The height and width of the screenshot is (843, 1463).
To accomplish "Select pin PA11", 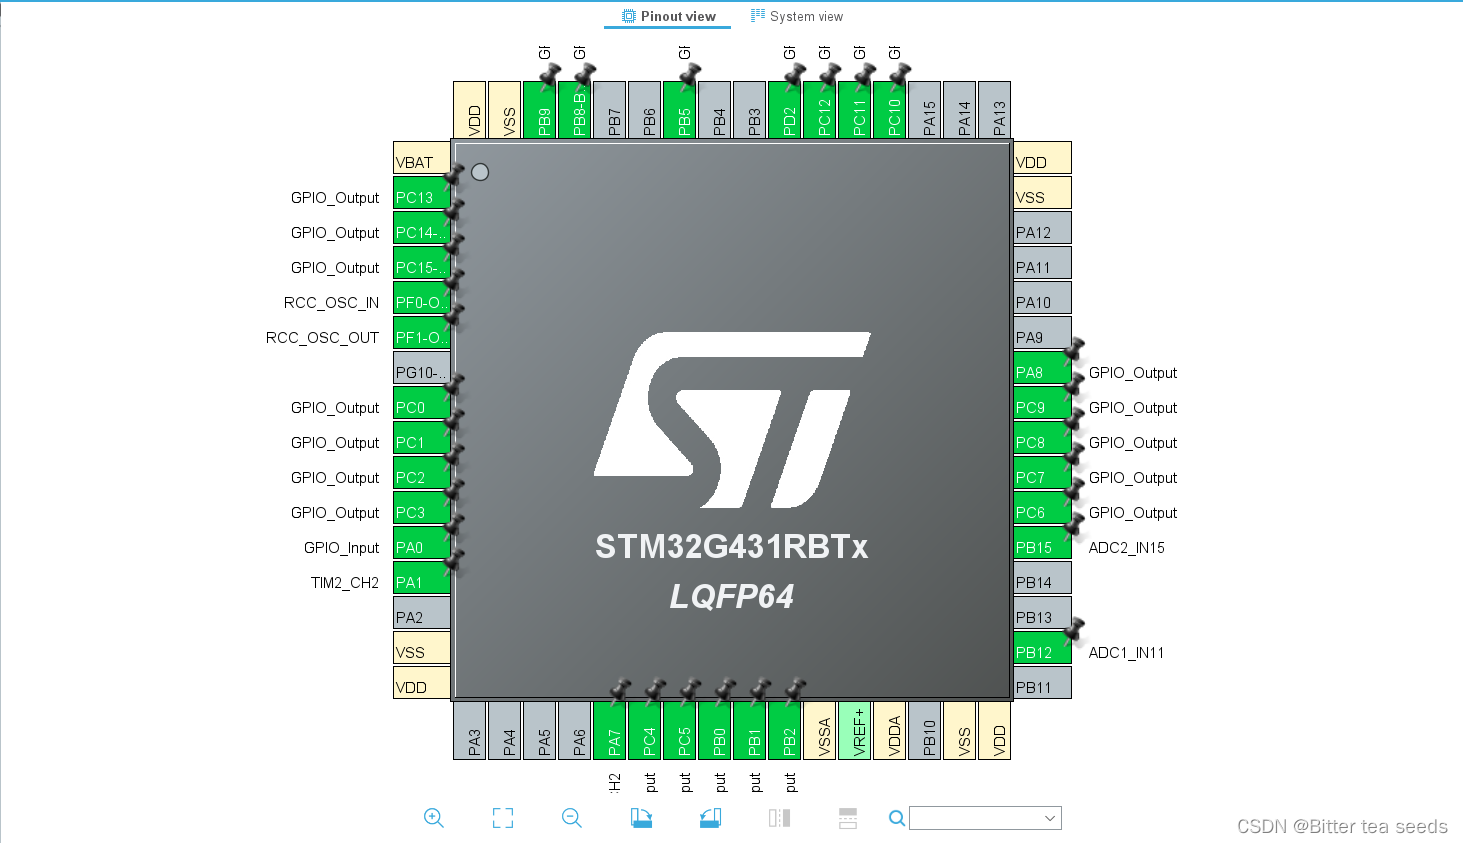I will pyautogui.click(x=1042, y=263).
